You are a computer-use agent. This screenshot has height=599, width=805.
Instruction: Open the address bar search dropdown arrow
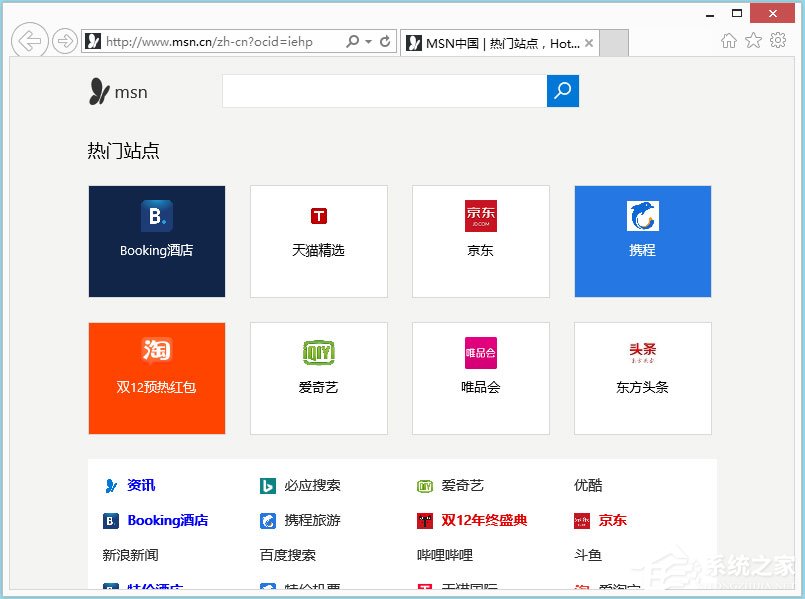click(x=367, y=41)
